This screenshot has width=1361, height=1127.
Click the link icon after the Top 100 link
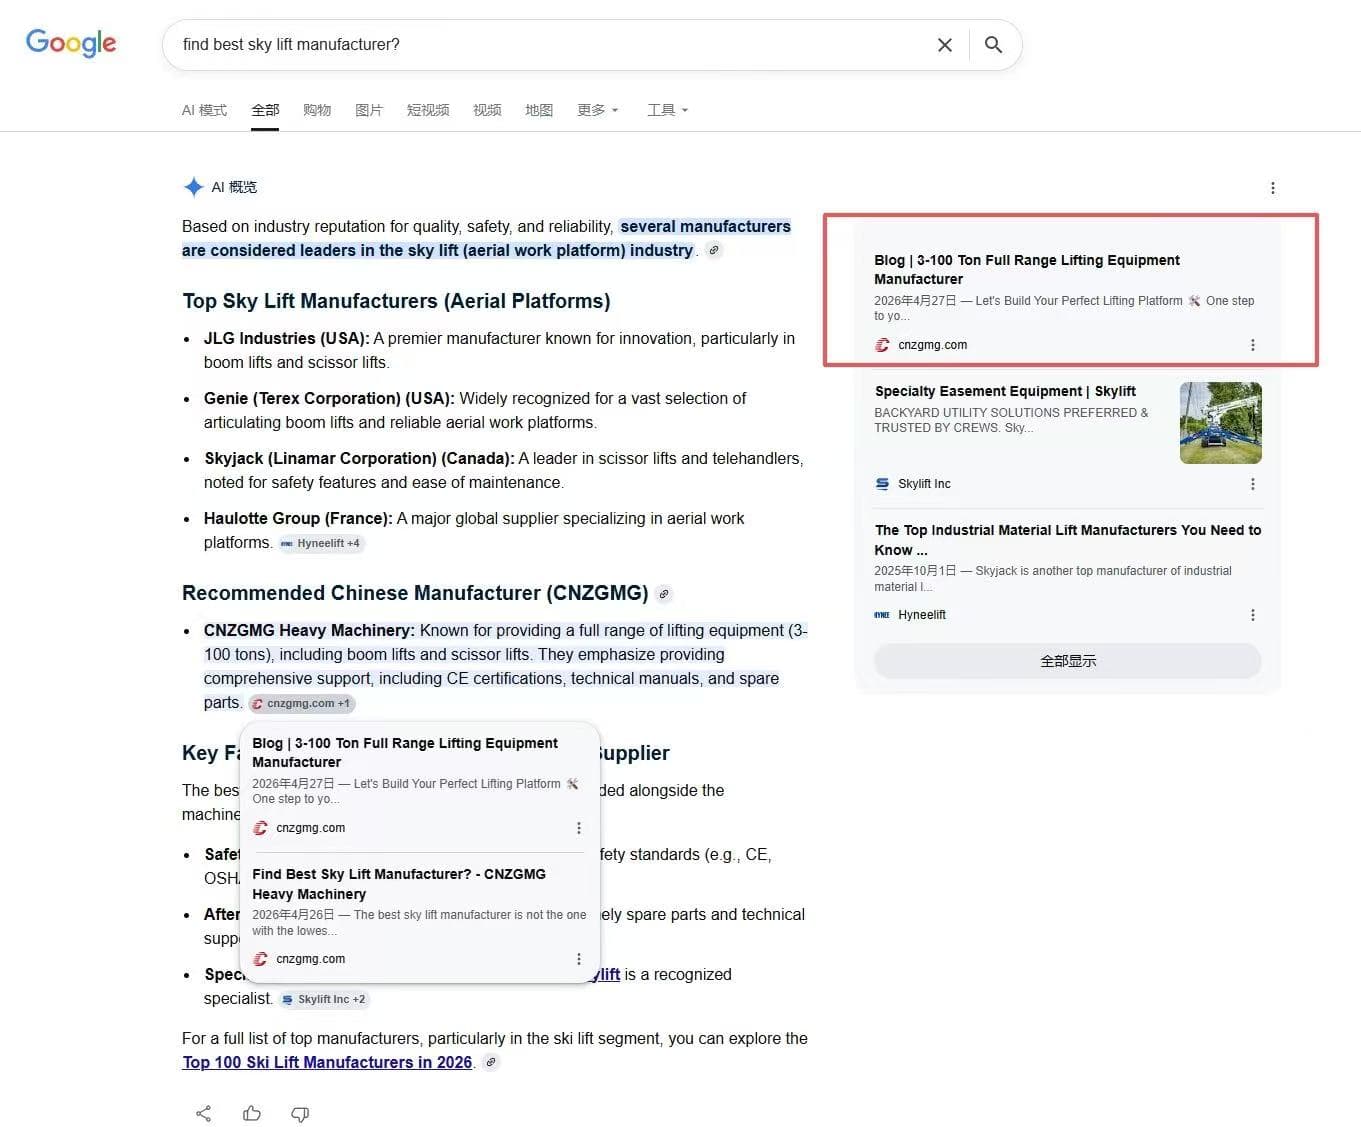[x=491, y=1062]
